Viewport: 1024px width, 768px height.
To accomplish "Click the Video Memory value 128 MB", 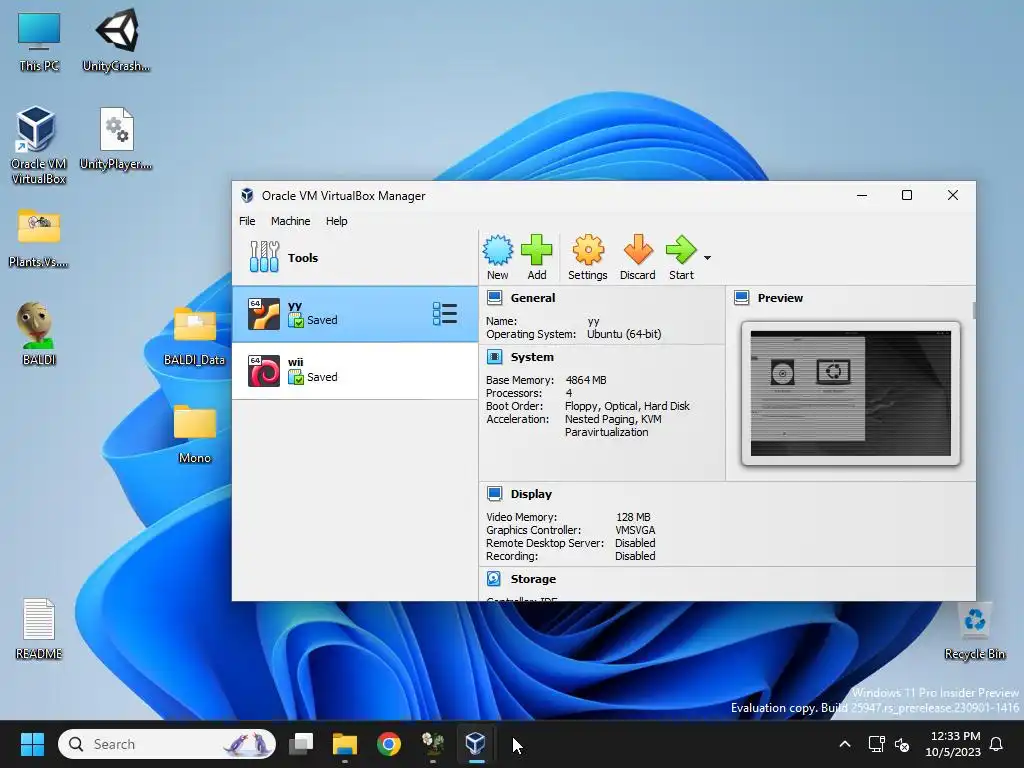I will (x=633, y=517).
